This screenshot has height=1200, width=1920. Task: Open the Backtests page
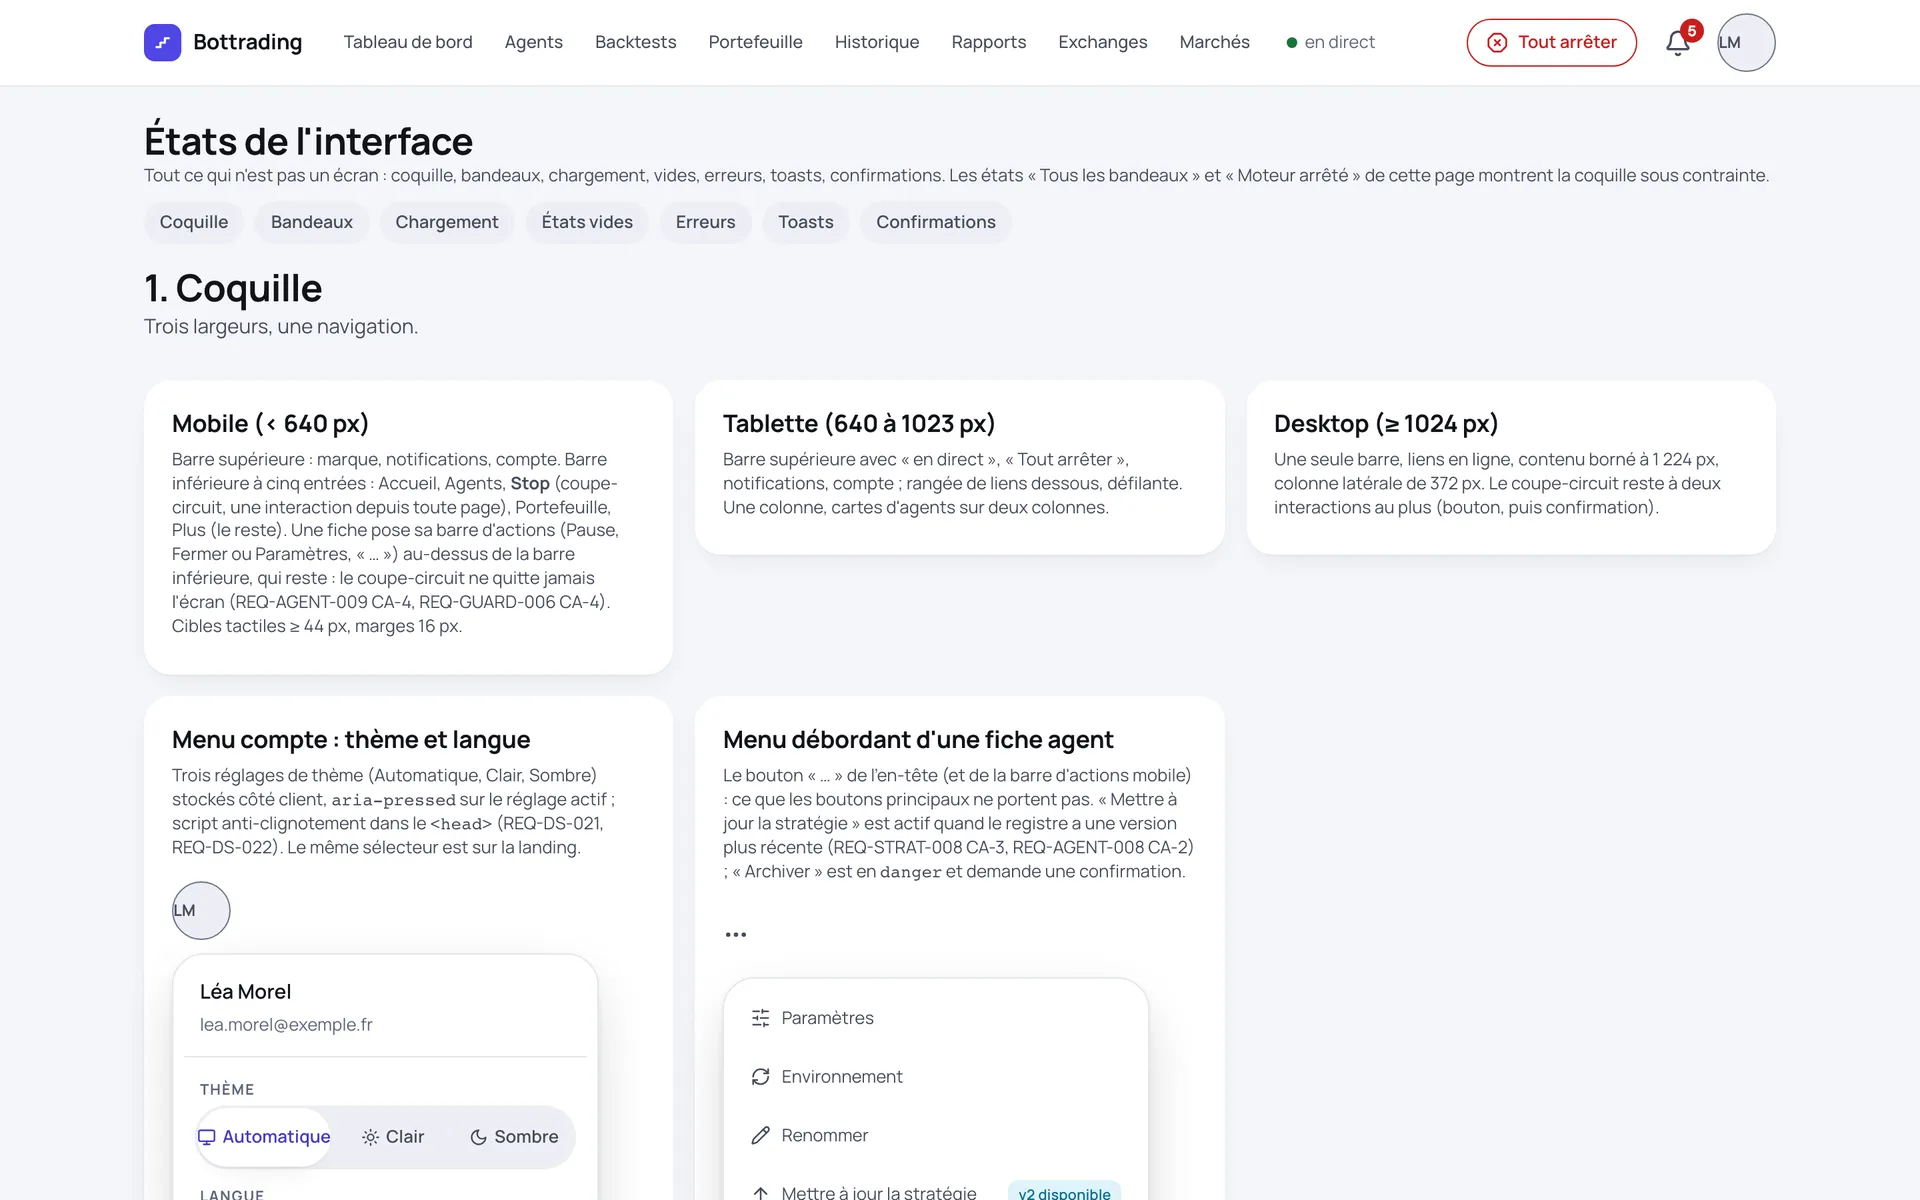tap(636, 42)
